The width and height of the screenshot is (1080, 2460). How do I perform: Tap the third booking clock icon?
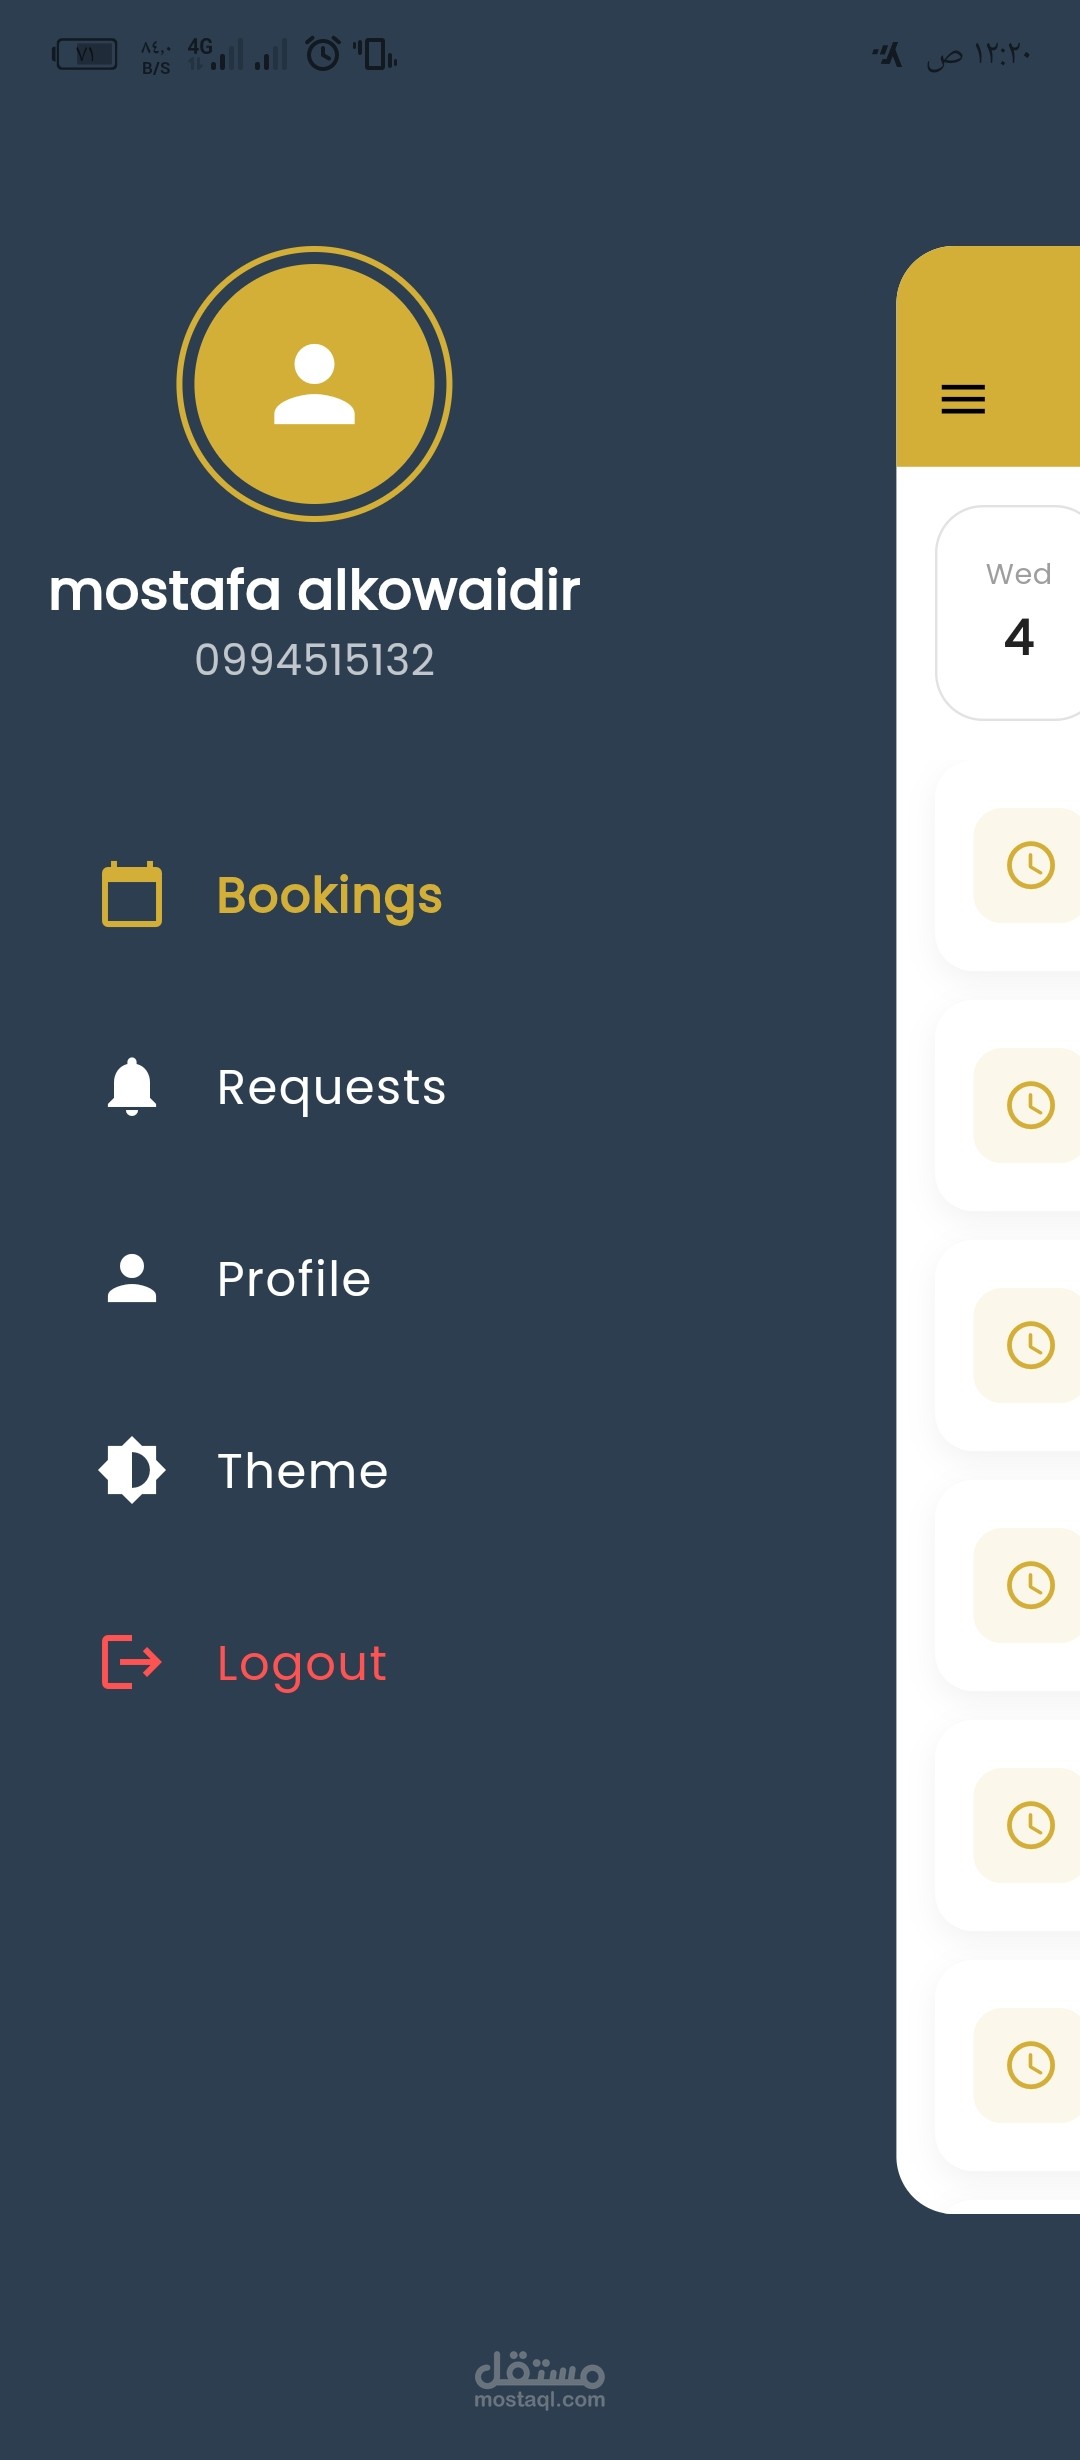1030,1345
